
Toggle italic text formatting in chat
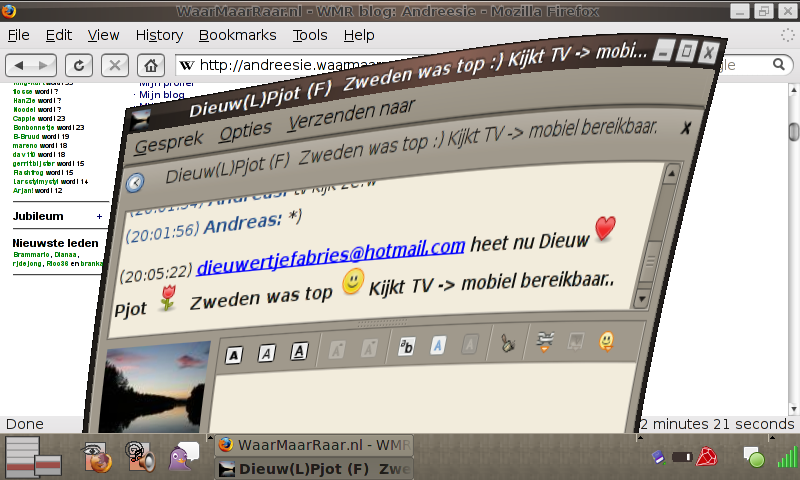point(266,352)
